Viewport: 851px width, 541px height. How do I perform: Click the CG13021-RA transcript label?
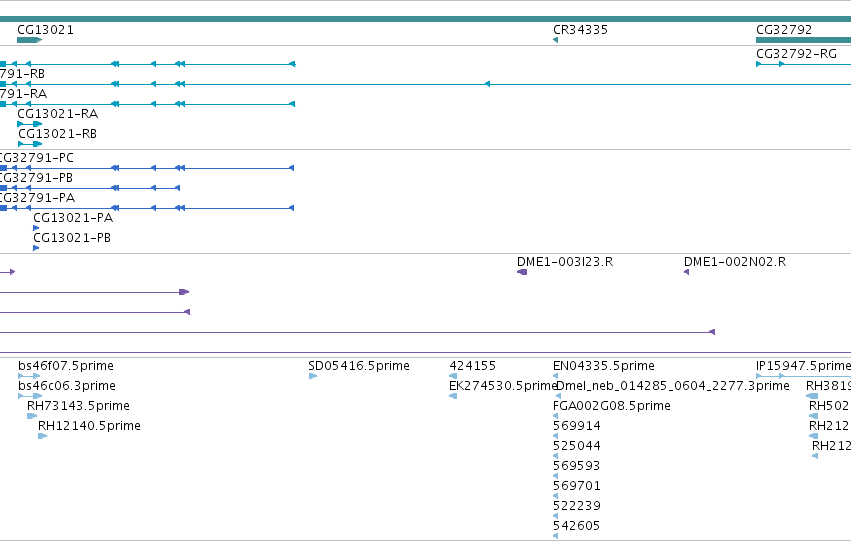click(58, 113)
